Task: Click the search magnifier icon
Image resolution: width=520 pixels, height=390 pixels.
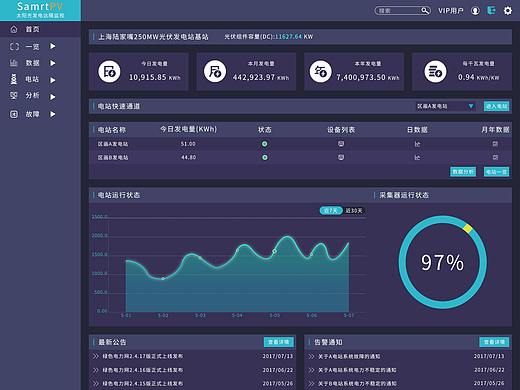Action: click(425, 11)
